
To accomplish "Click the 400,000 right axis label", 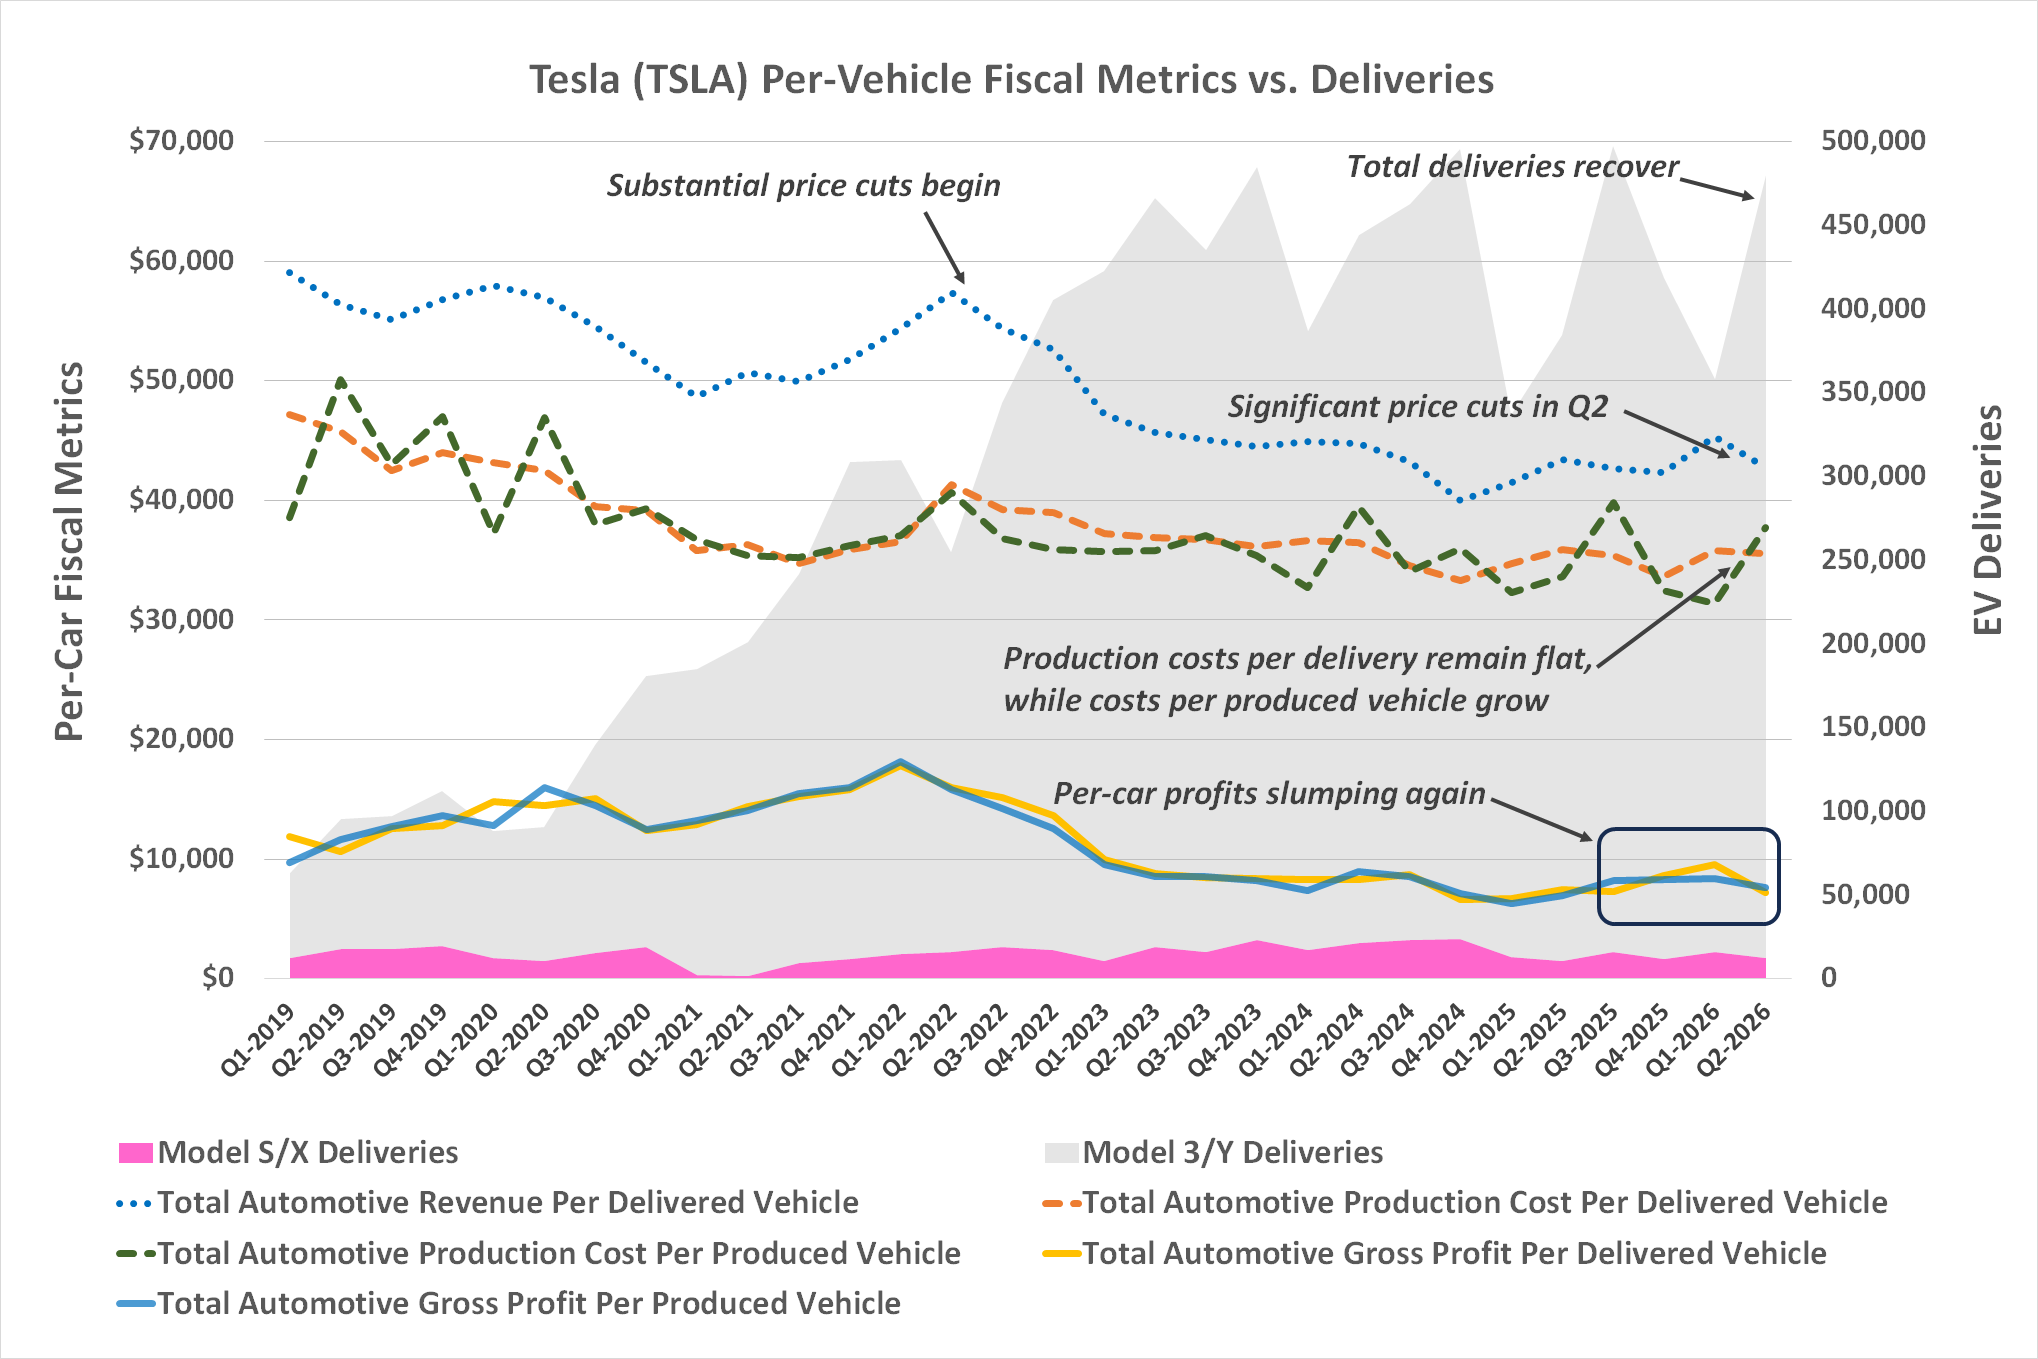I will tap(1873, 309).
